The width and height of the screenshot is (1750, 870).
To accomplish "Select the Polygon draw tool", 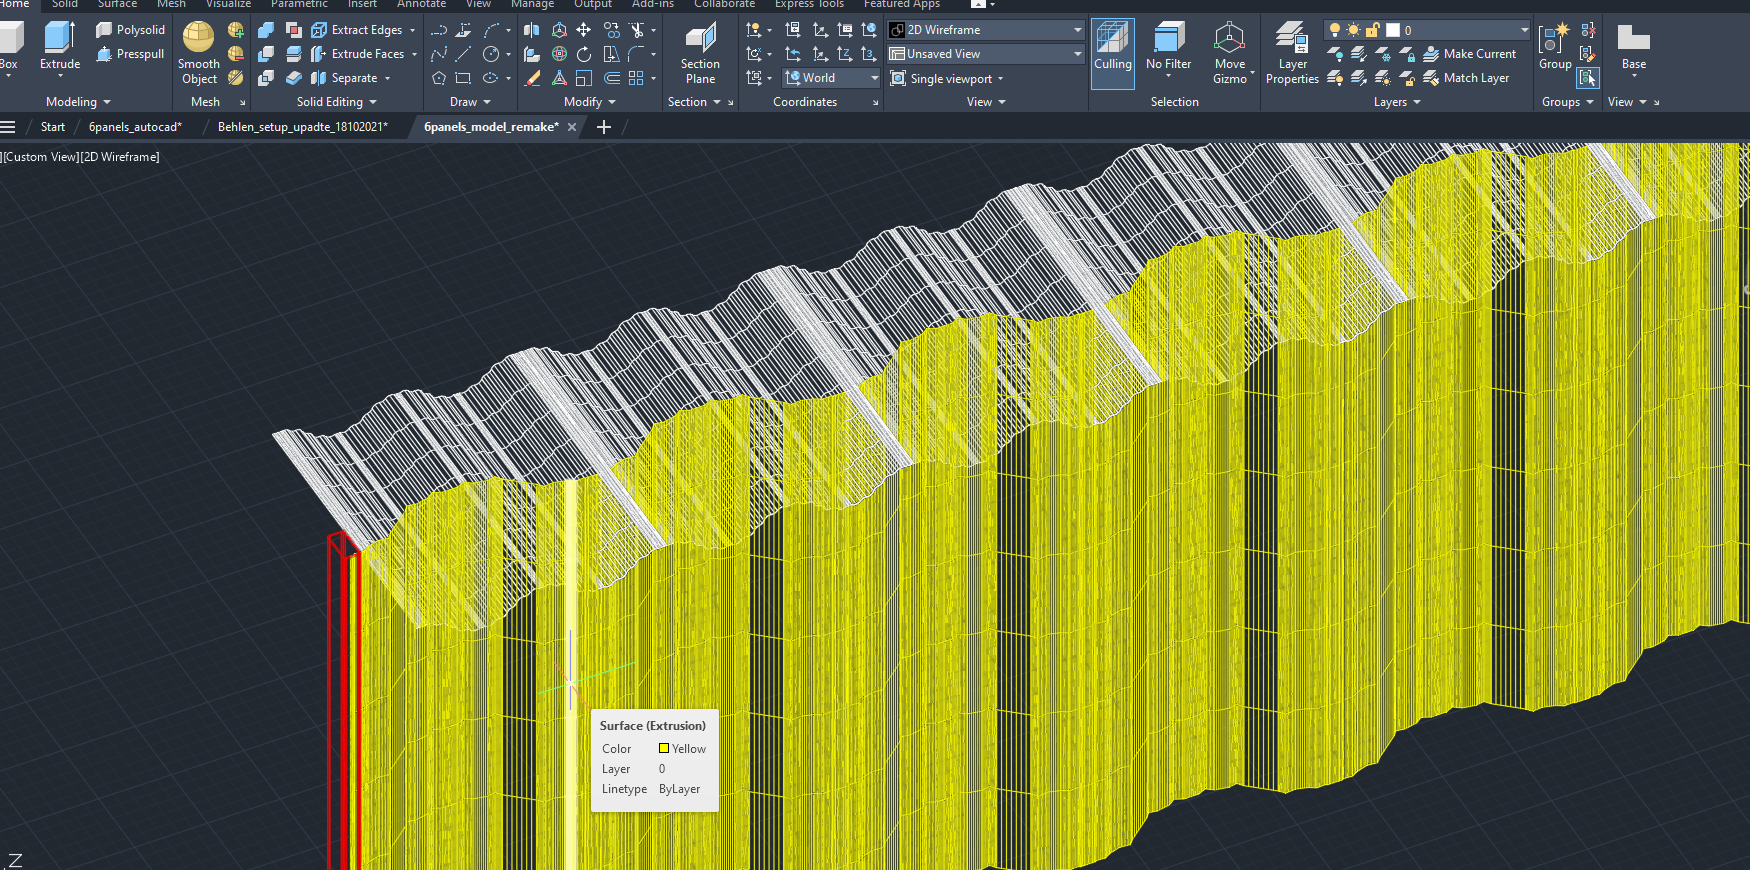I will 439,78.
